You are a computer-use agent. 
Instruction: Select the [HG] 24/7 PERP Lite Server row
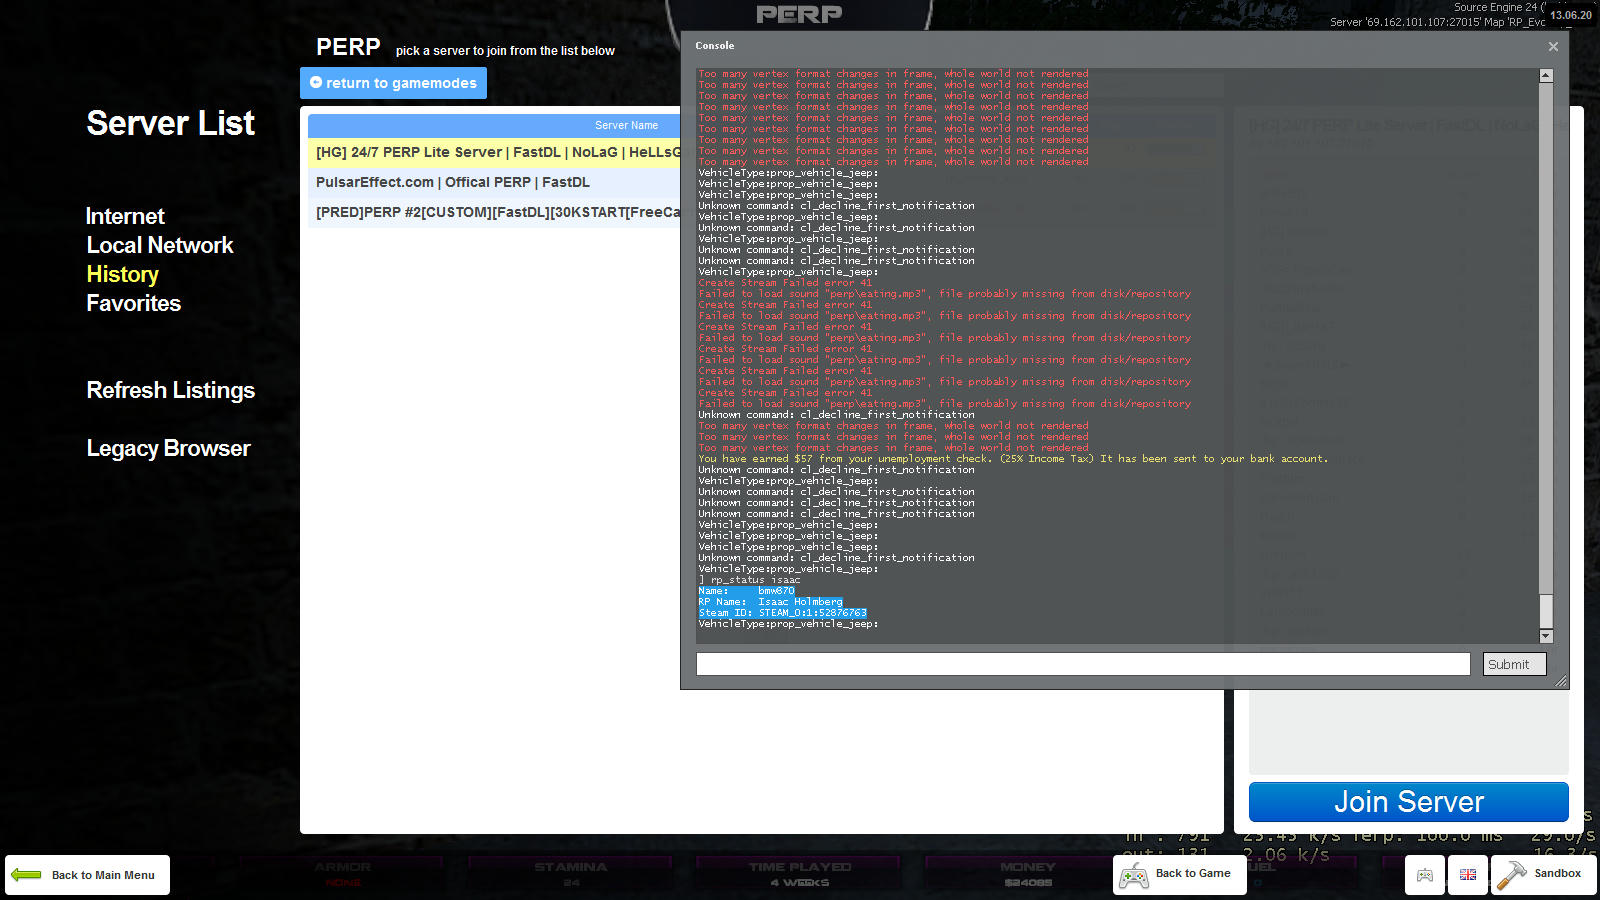click(x=494, y=152)
